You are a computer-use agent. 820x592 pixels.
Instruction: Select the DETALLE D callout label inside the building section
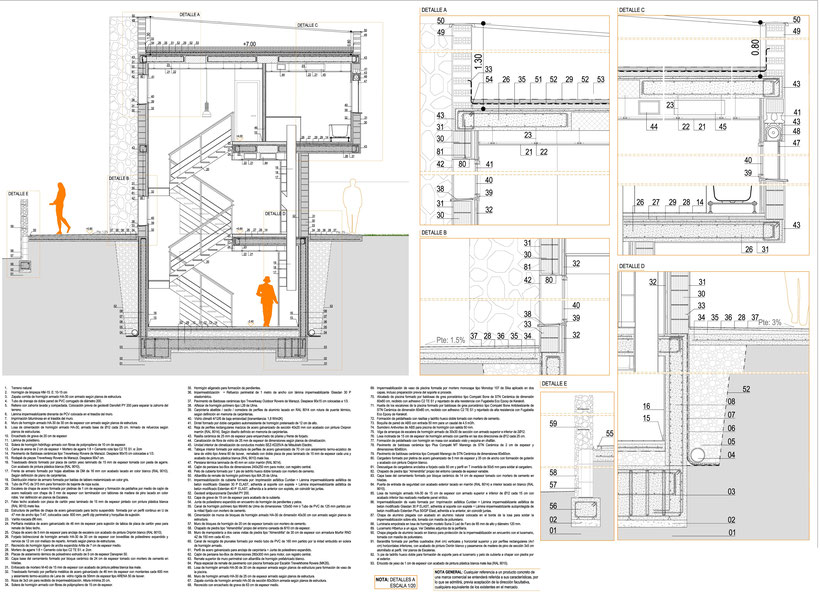coord(275,213)
